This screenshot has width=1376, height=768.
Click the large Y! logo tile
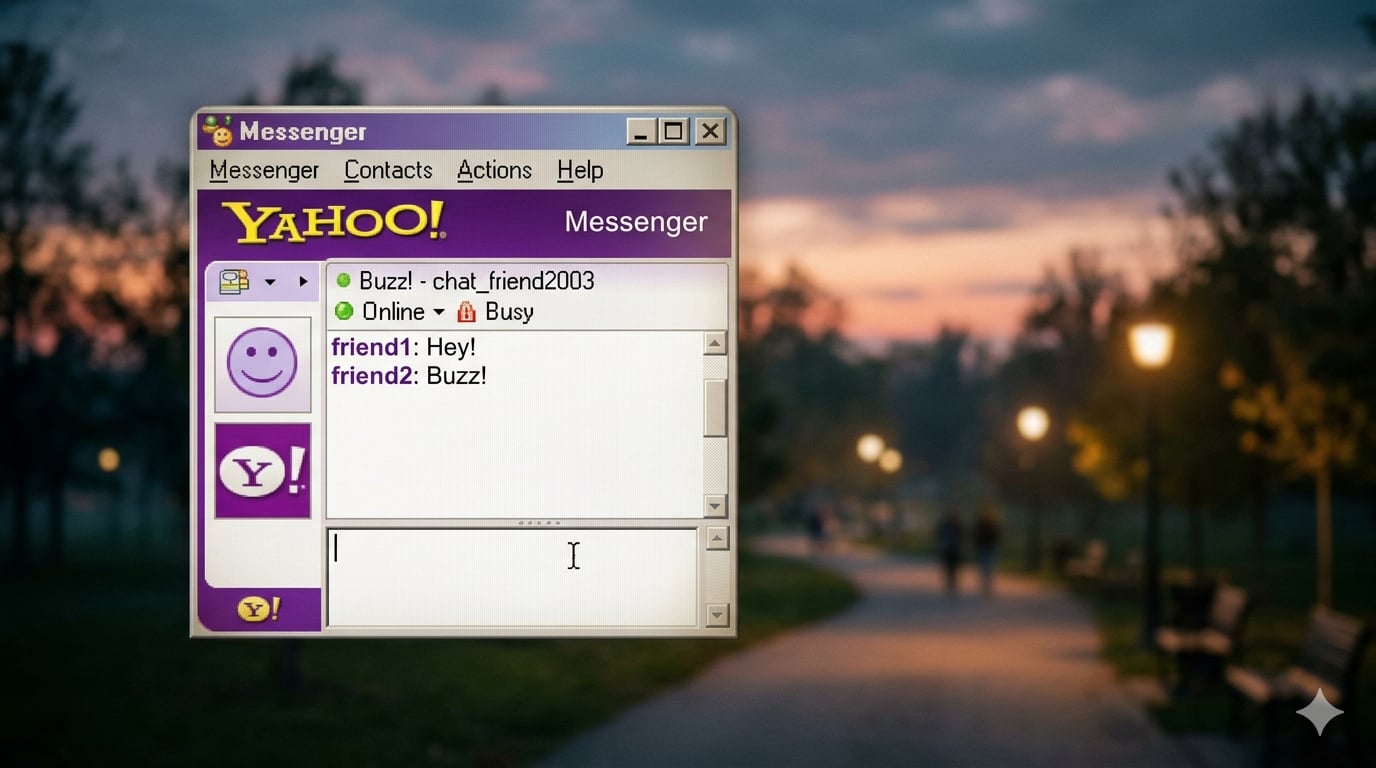262,470
